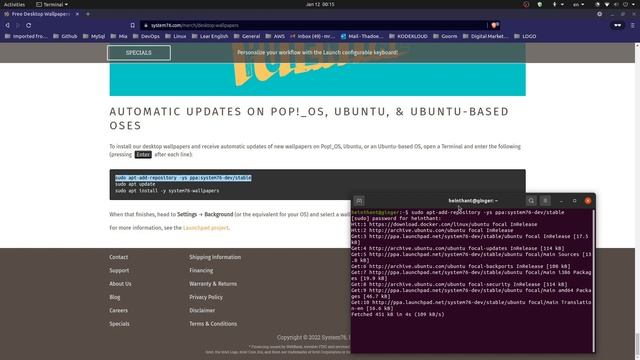Bookmark this page with the bookmark icon

click(x=133, y=25)
